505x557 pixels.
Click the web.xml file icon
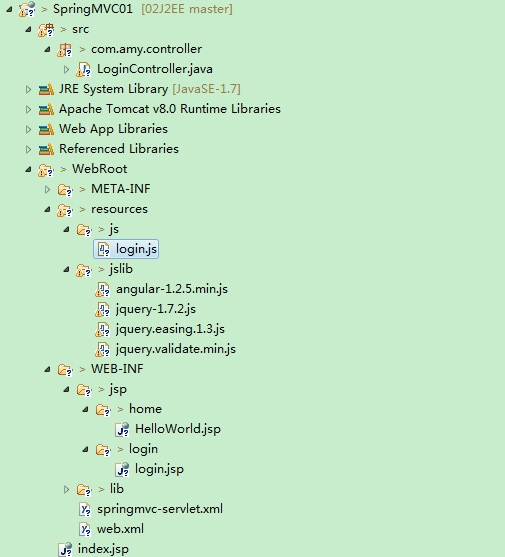point(85,529)
